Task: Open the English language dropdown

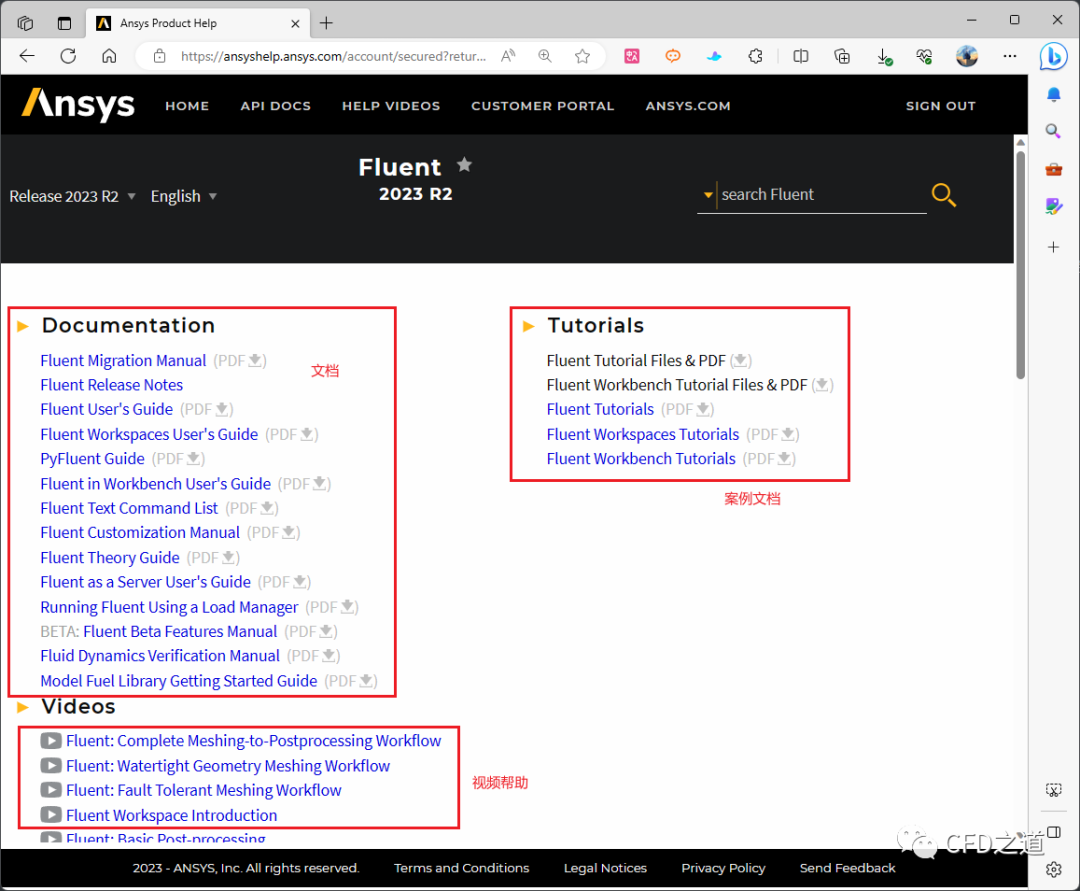Action: point(184,197)
